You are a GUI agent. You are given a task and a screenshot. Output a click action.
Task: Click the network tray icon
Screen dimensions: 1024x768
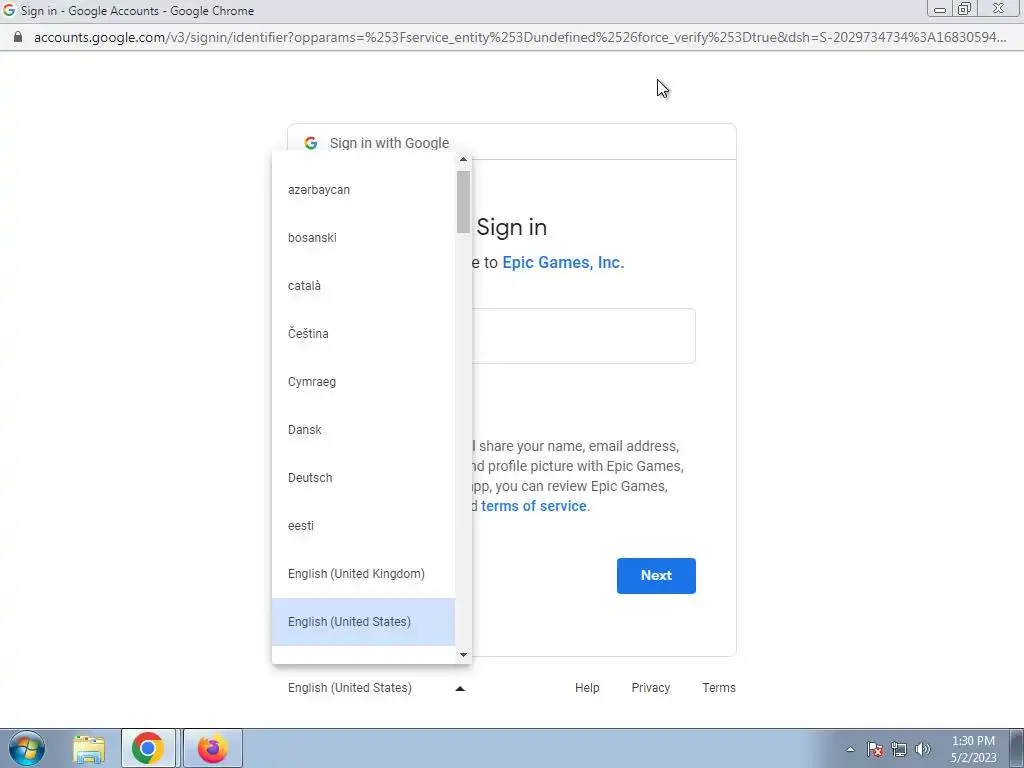coord(899,749)
